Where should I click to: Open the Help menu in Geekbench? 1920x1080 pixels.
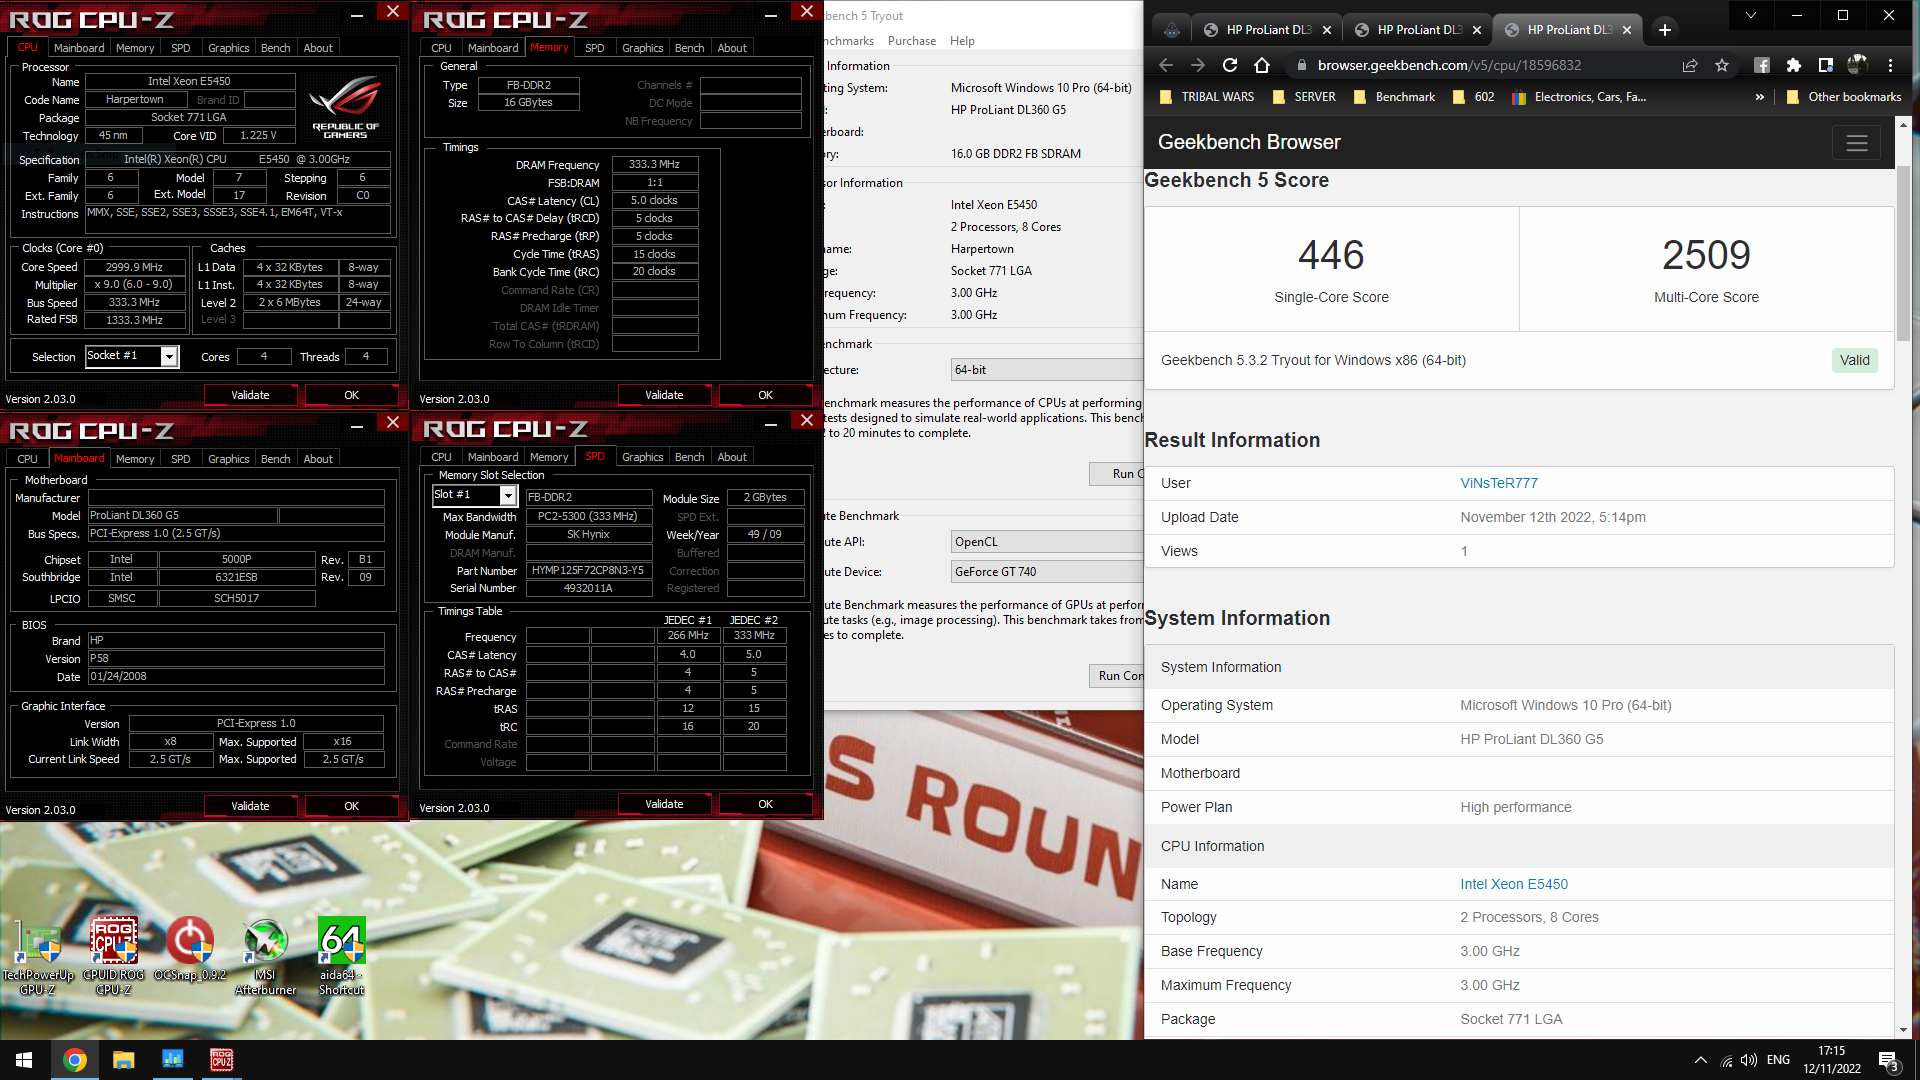click(962, 41)
